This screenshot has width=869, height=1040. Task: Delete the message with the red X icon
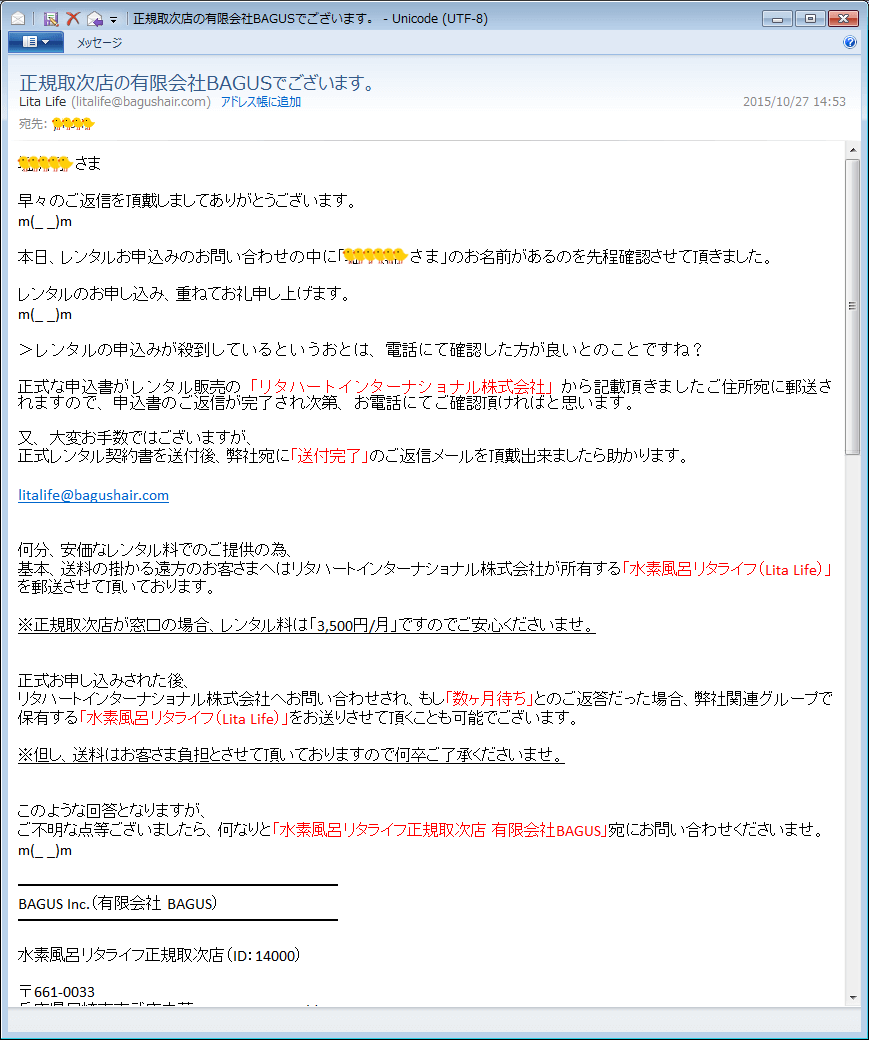pos(73,19)
